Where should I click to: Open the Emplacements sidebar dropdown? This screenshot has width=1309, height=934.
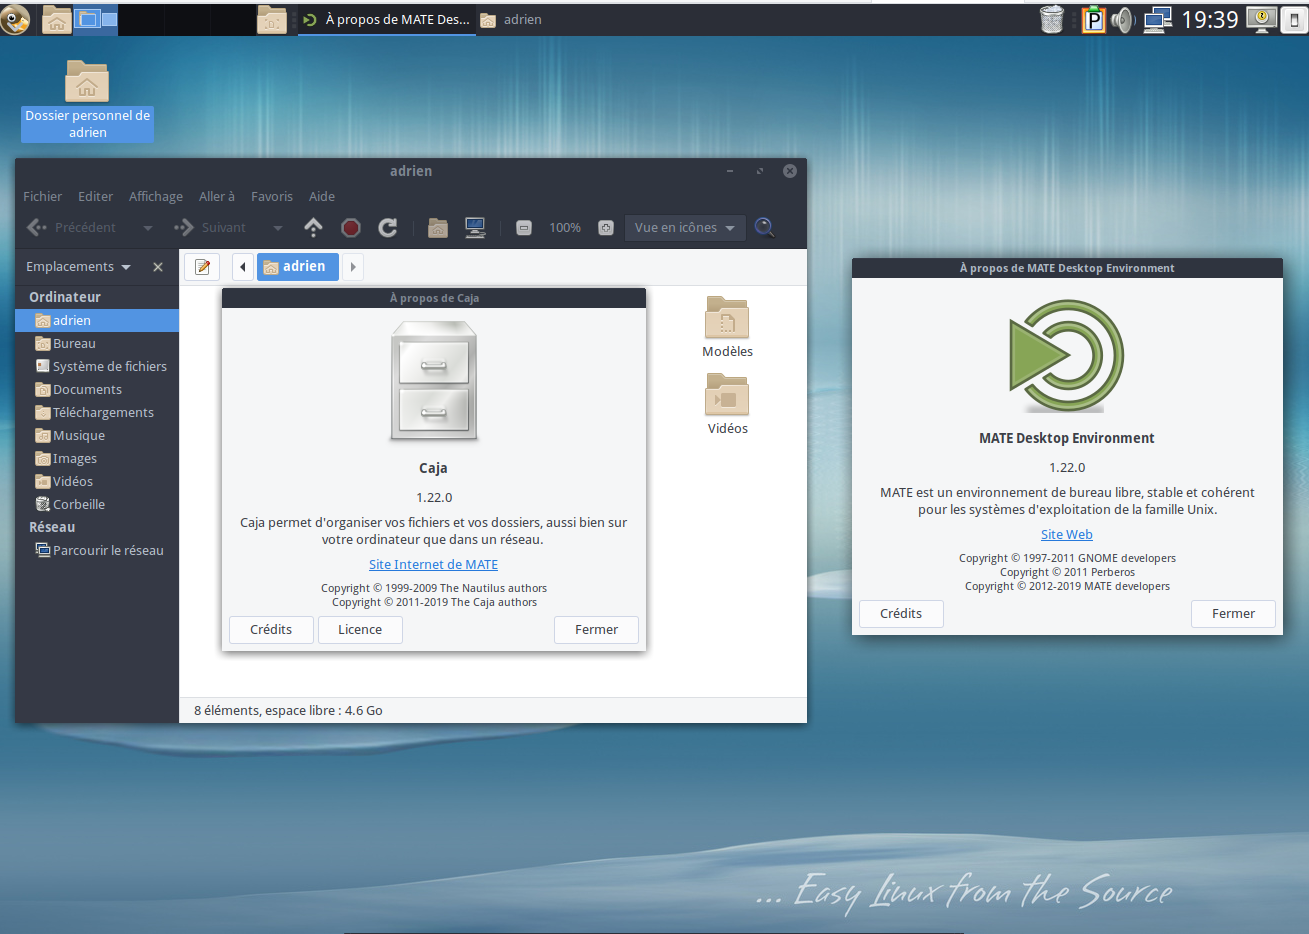click(79, 267)
